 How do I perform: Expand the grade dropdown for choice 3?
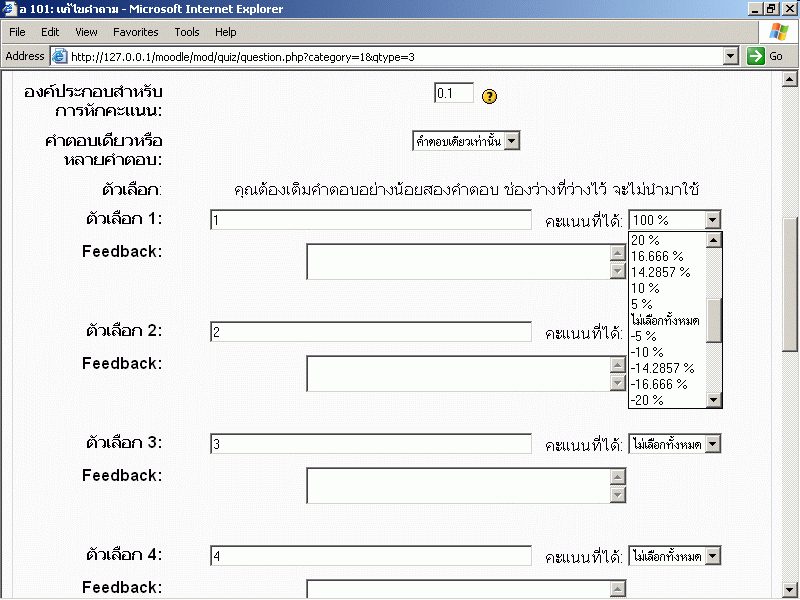(713, 443)
